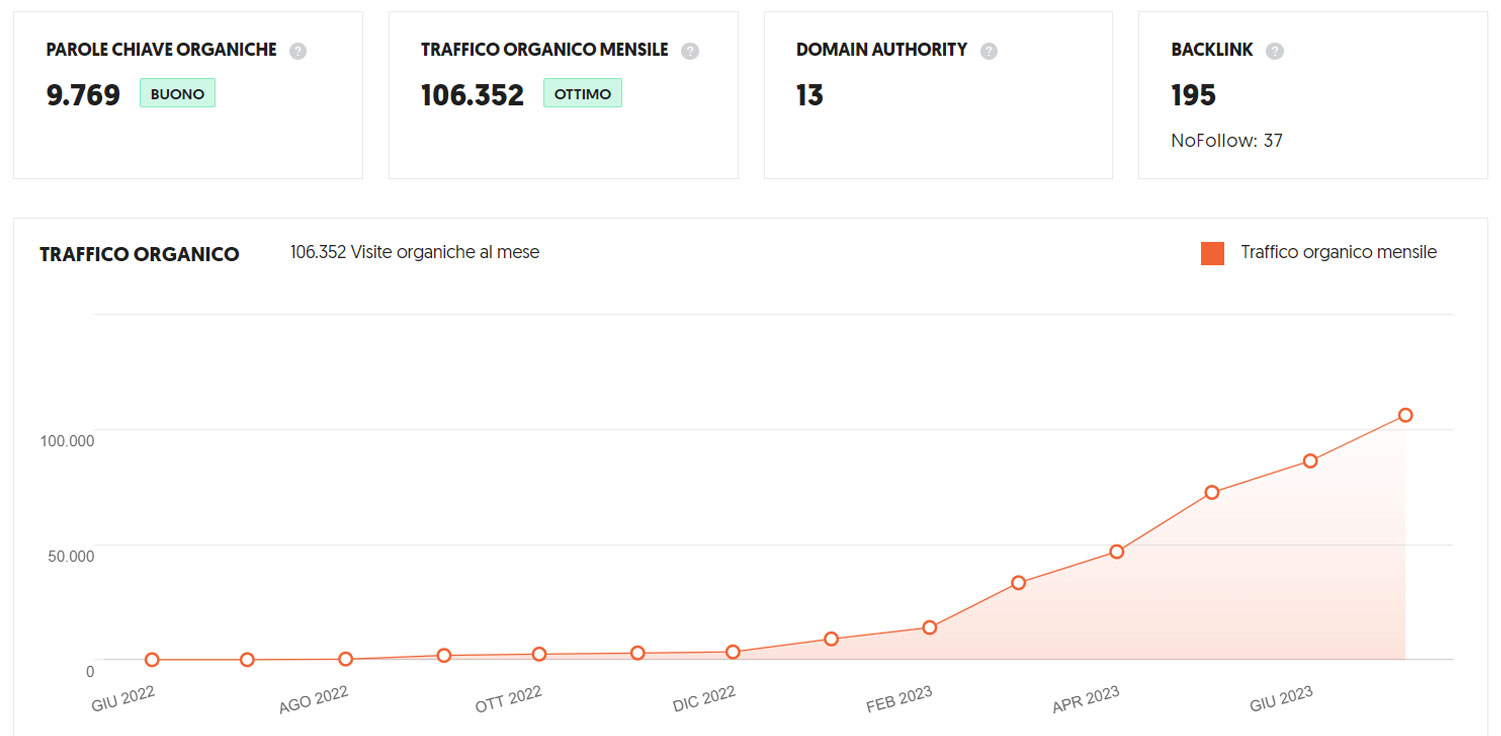
Task: Click the 195 backlink count
Action: pyautogui.click(x=1193, y=95)
